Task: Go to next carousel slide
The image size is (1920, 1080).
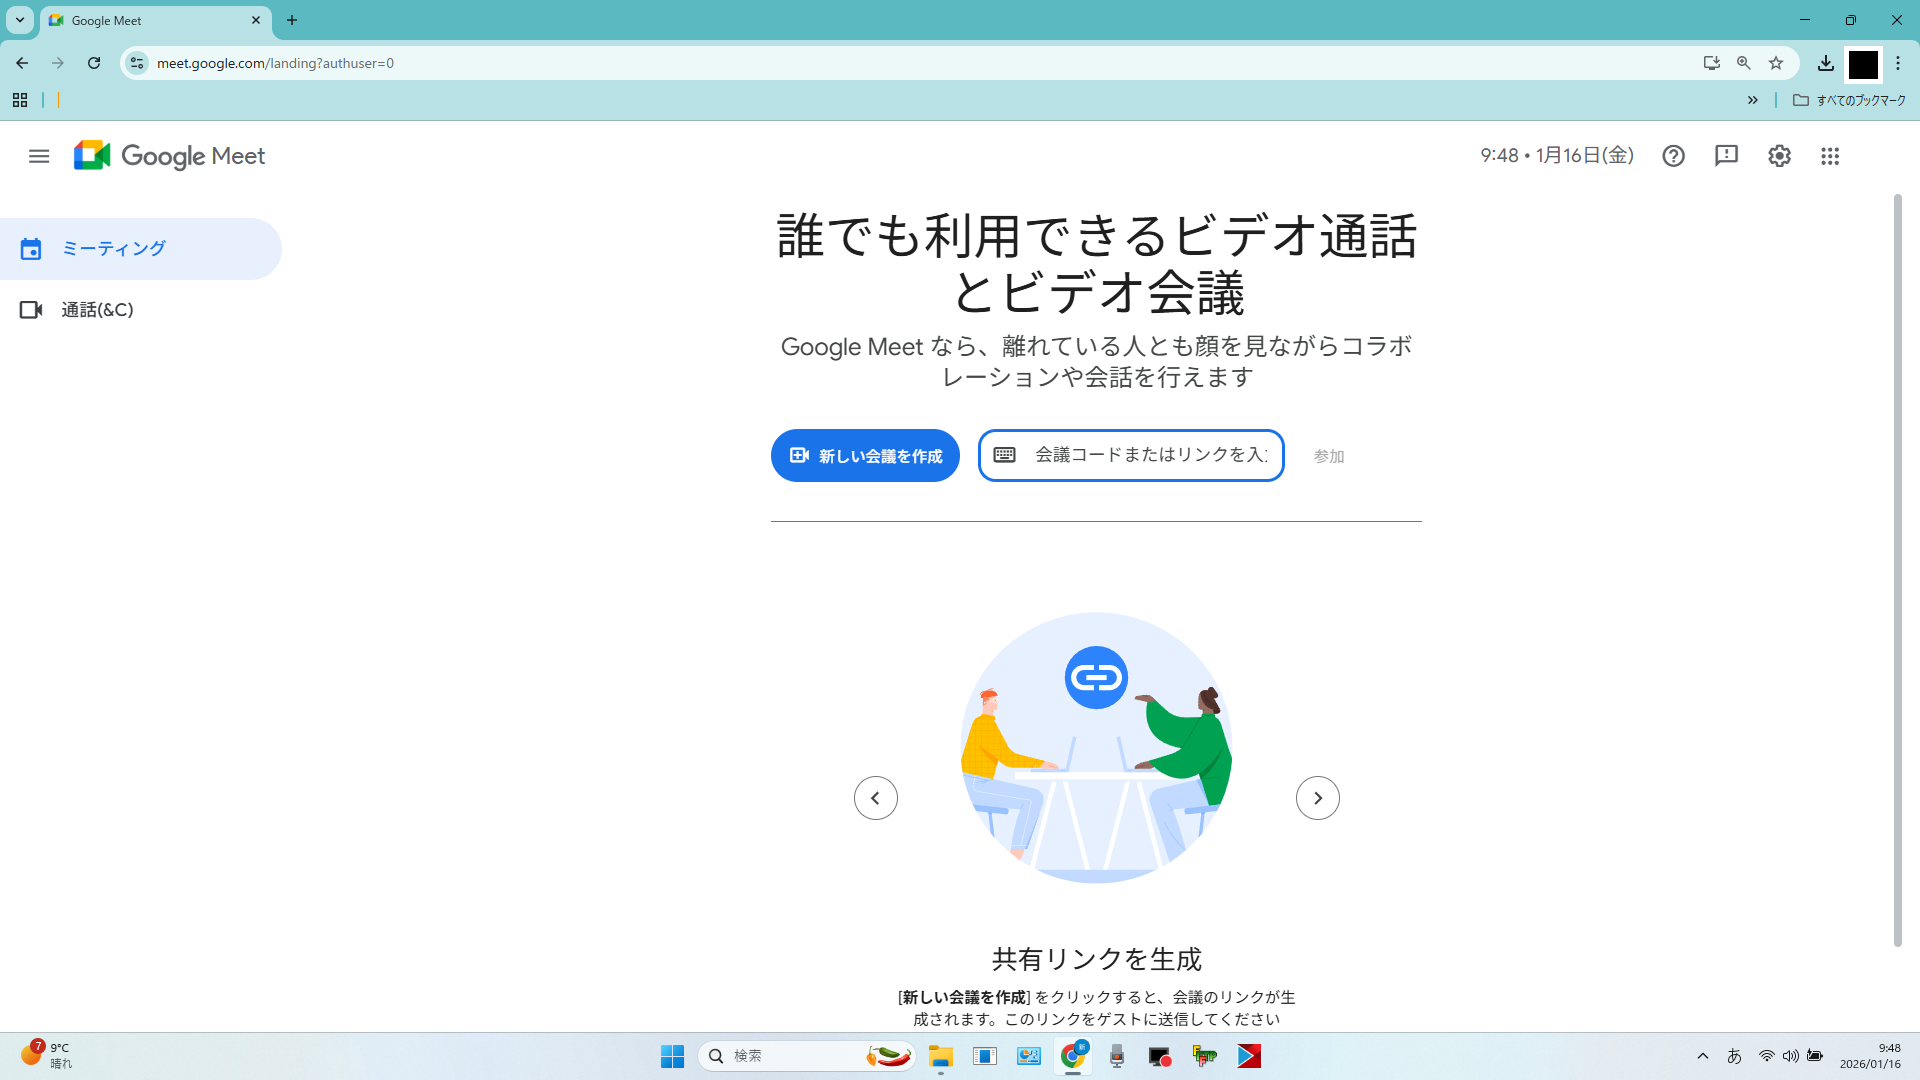Action: (x=1317, y=798)
